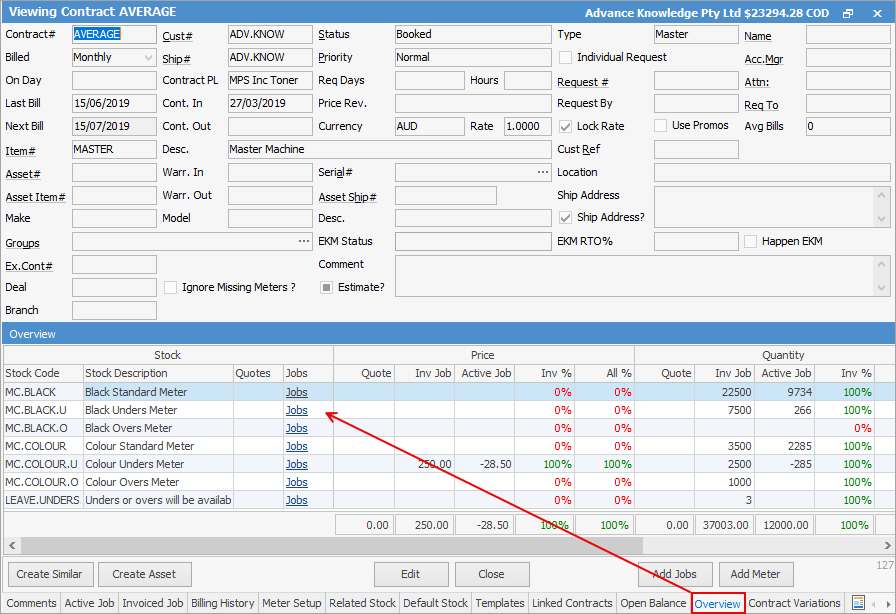
Task: Go to the Linked Contracts tab
Action: pyautogui.click(x=572, y=603)
